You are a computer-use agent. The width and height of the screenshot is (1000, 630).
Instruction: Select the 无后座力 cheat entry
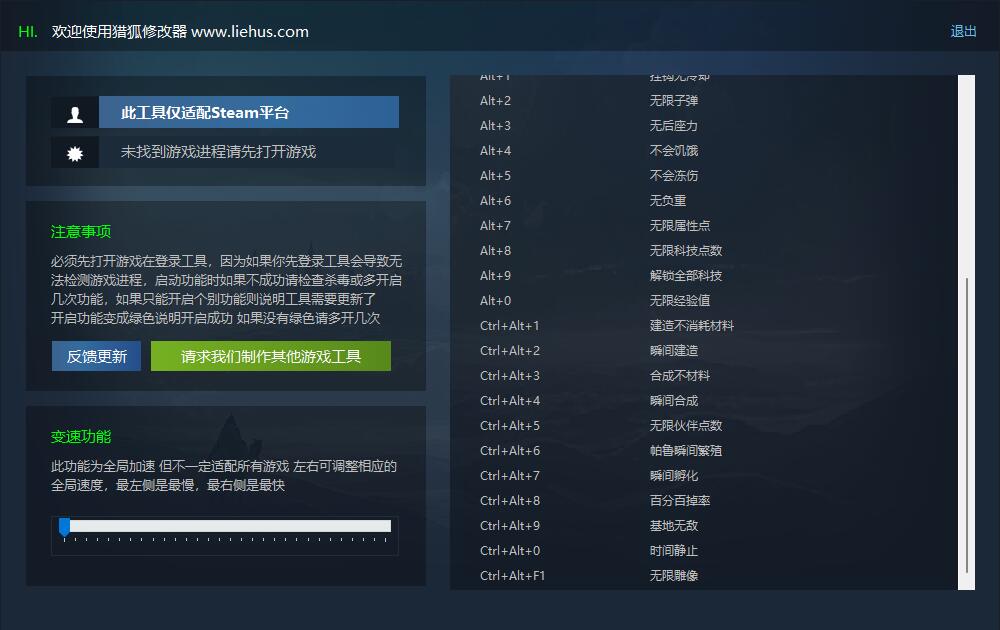pyautogui.click(x=673, y=126)
